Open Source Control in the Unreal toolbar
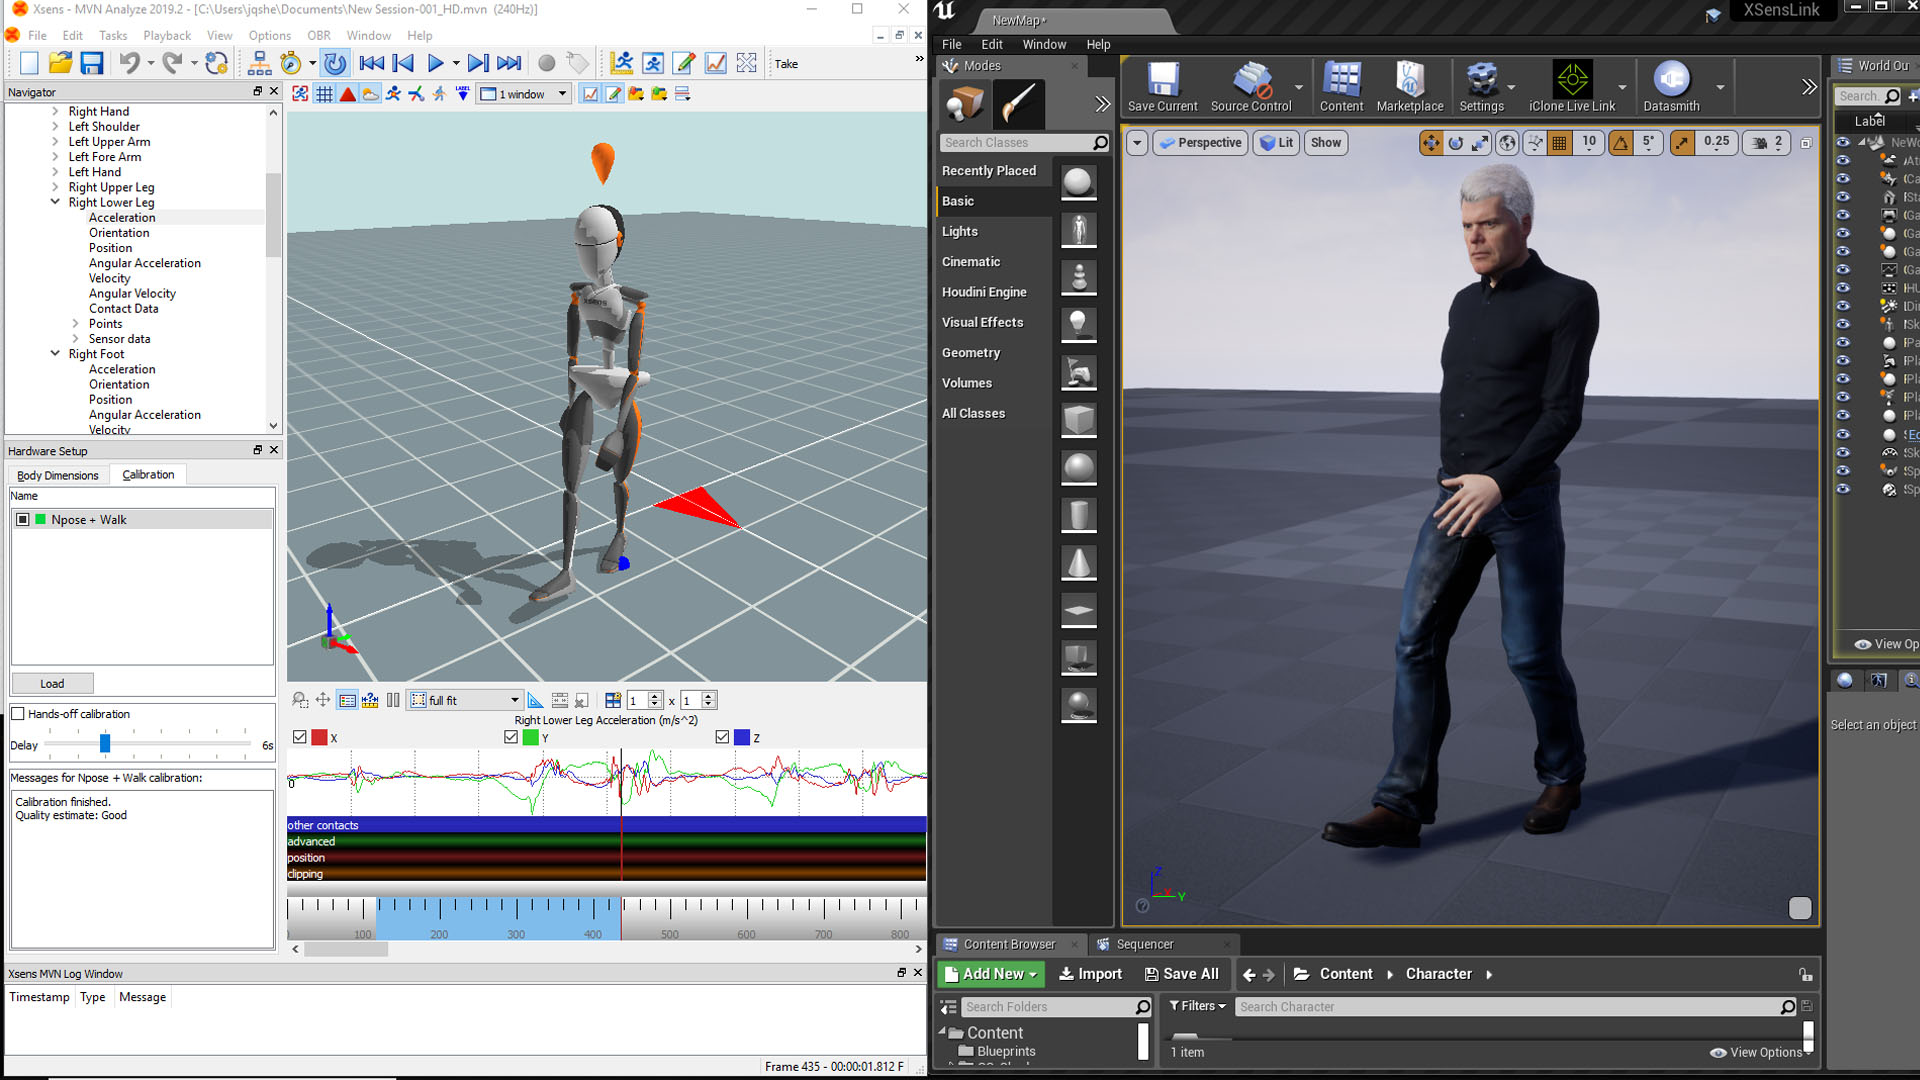This screenshot has width=1920, height=1080. [x=1251, y=87]
